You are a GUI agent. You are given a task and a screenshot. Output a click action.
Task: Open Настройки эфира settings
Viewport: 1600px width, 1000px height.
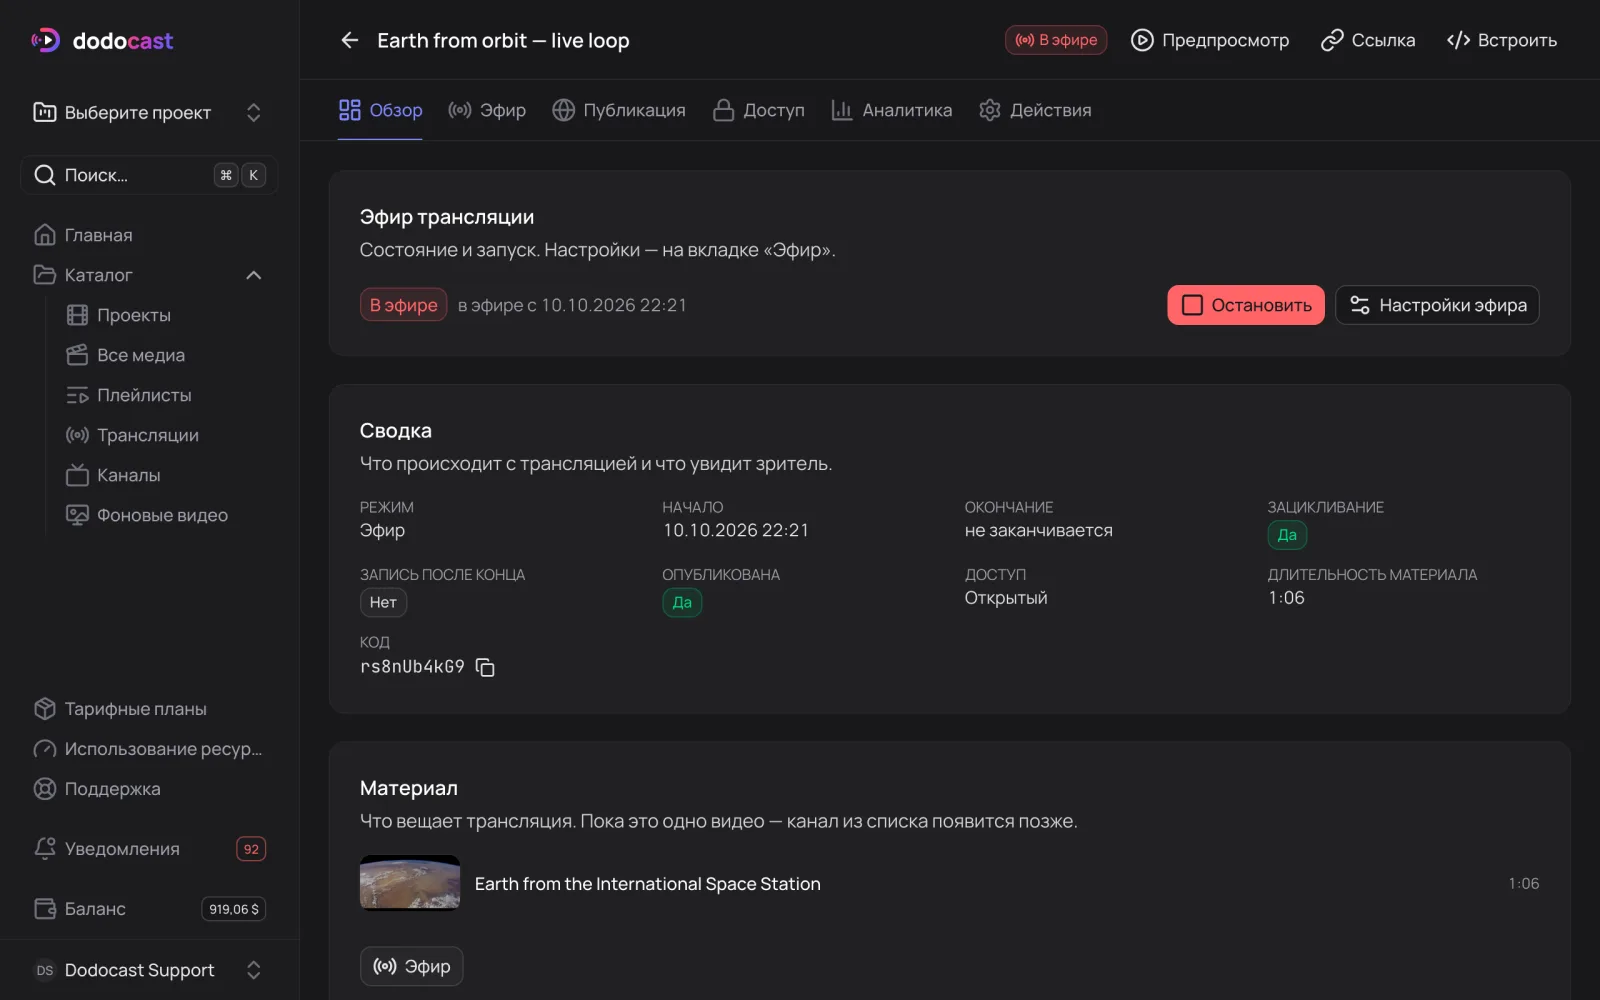tap(1438, 305)
